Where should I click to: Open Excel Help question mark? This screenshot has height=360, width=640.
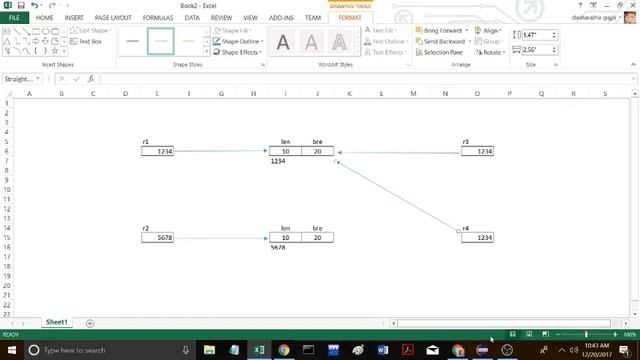click(x=580, y=5)
